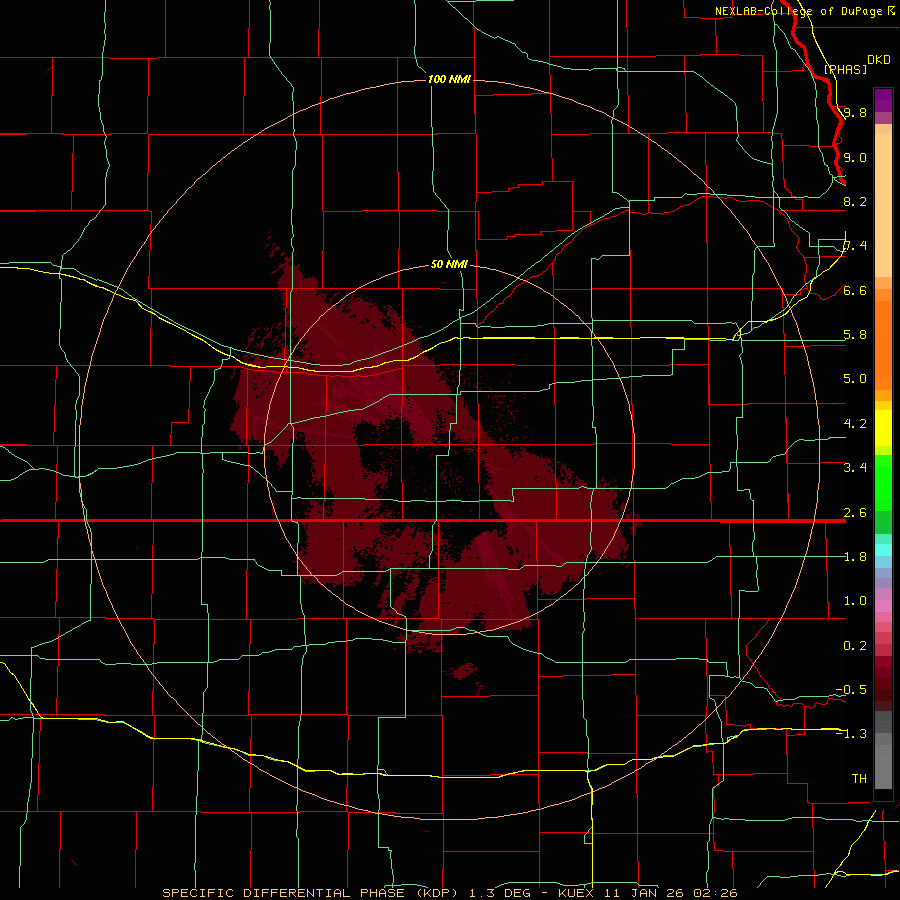Click the 2.6 value on the color scale
Viewport: 900px width, 900px height.
coord(855,513)
